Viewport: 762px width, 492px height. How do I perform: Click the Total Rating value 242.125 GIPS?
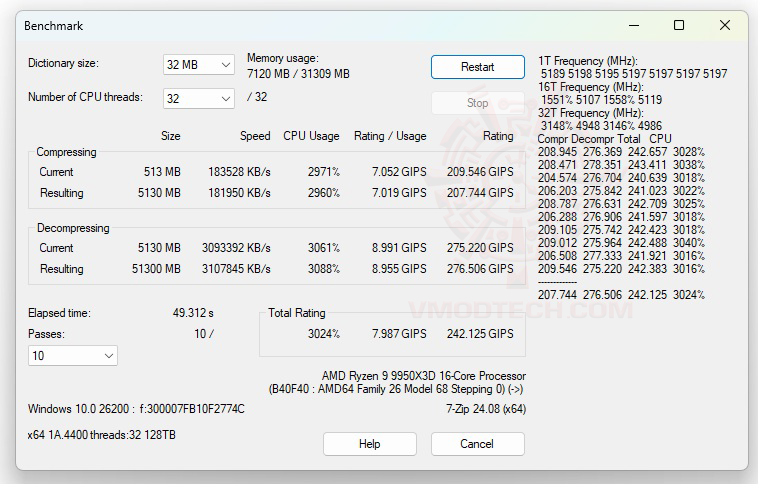(x=480, y=334)
